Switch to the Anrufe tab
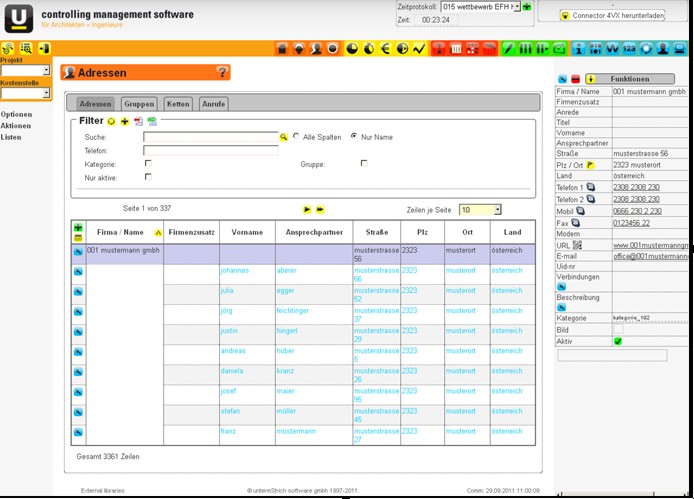This screenshot has height=499, width=694. click(x=213, y=104)
